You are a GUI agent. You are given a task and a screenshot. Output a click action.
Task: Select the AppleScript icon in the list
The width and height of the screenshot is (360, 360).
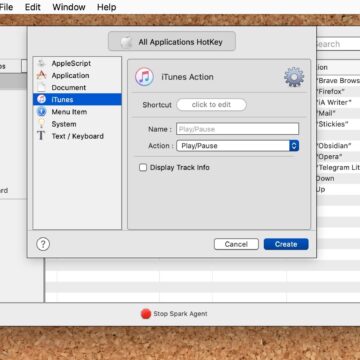[41, 63]
